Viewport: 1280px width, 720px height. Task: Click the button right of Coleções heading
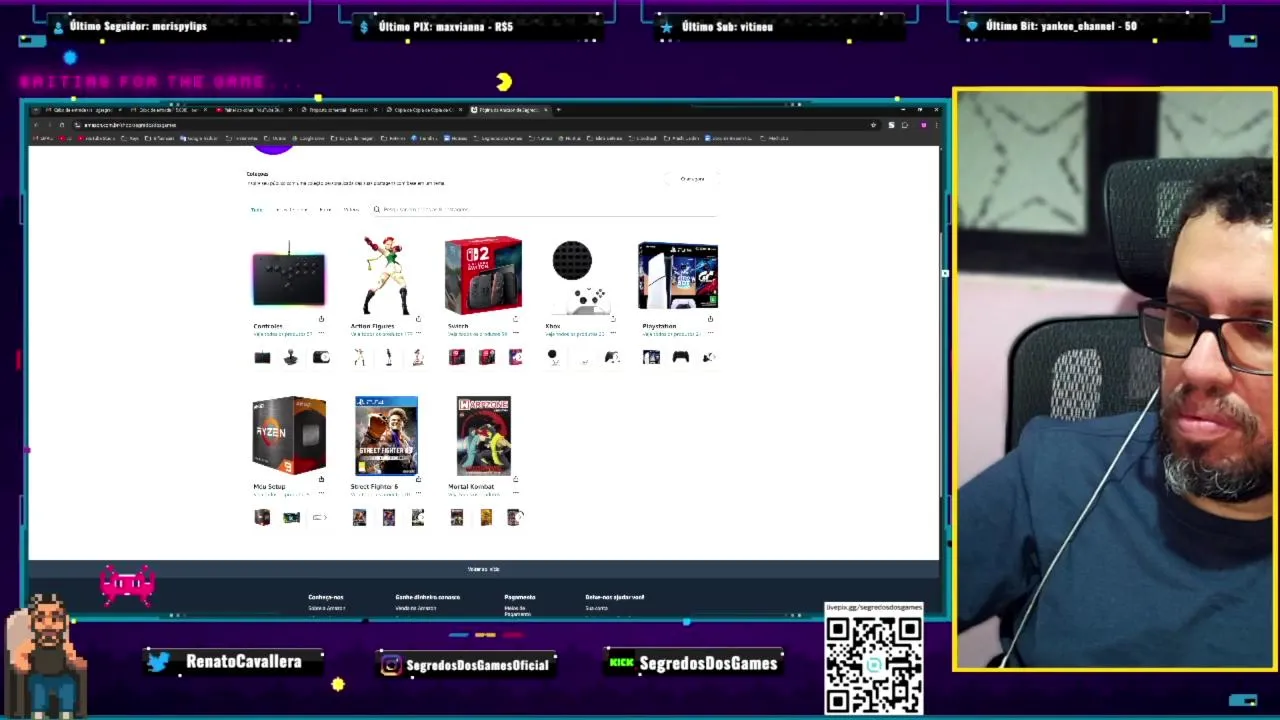coord(692,179)
